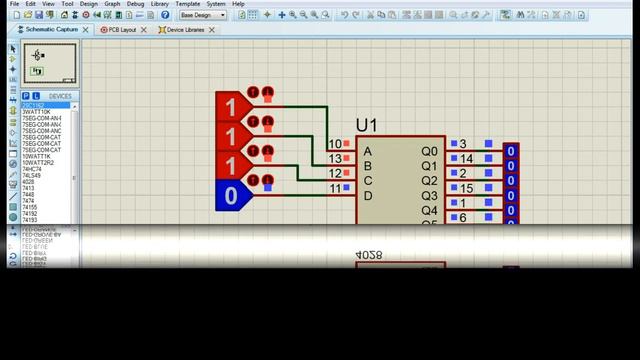Image resolution: width=640 pixels, height=360 pixels.
Task: Close the Device Libraries tab
Action: (212, 30)
